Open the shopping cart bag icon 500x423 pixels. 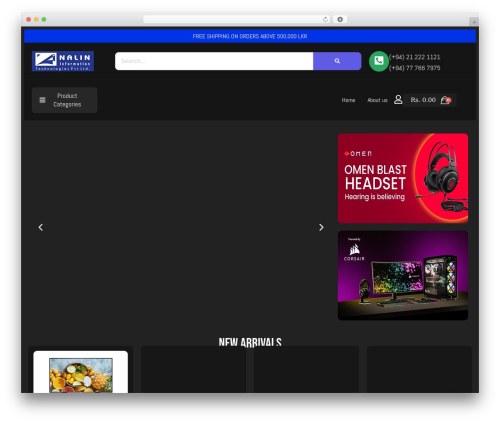pos(445,100)
